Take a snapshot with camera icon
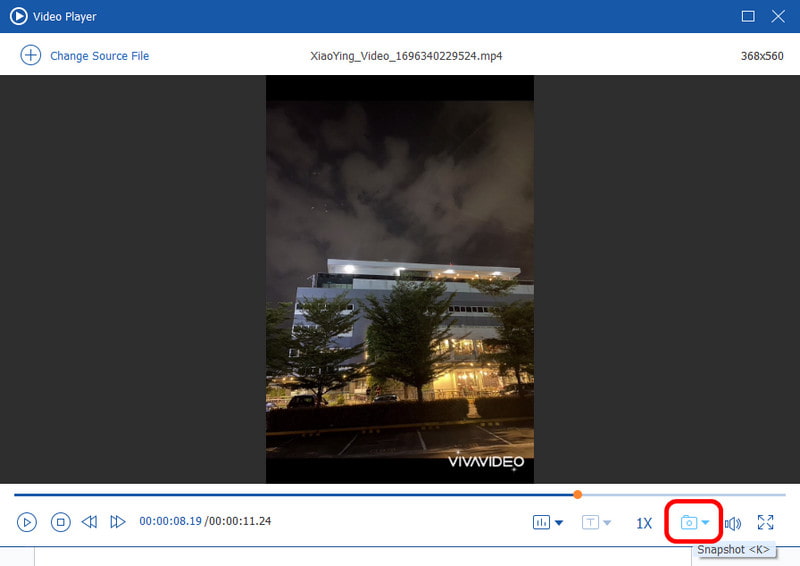This screenshot has height=566, width=800. point(688,523)
